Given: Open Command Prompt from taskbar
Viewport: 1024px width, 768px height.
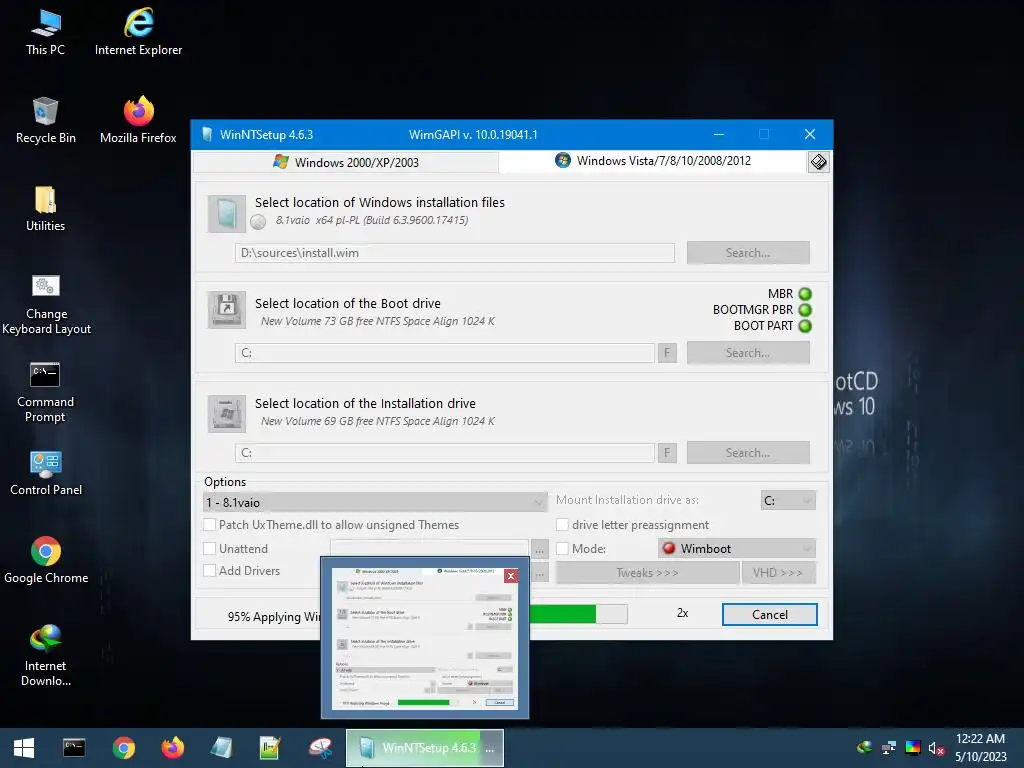Looking at the screenshot, I should click(74, 748).
